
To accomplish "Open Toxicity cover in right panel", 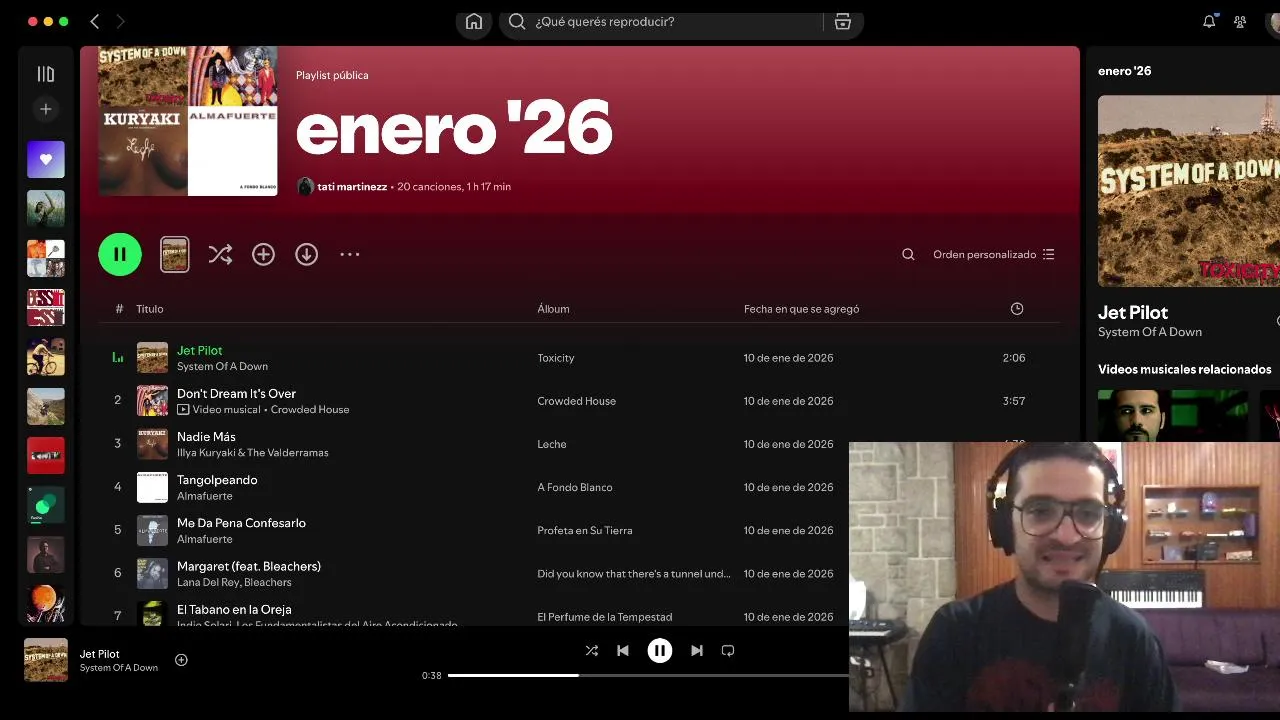I will (1189, 191).
